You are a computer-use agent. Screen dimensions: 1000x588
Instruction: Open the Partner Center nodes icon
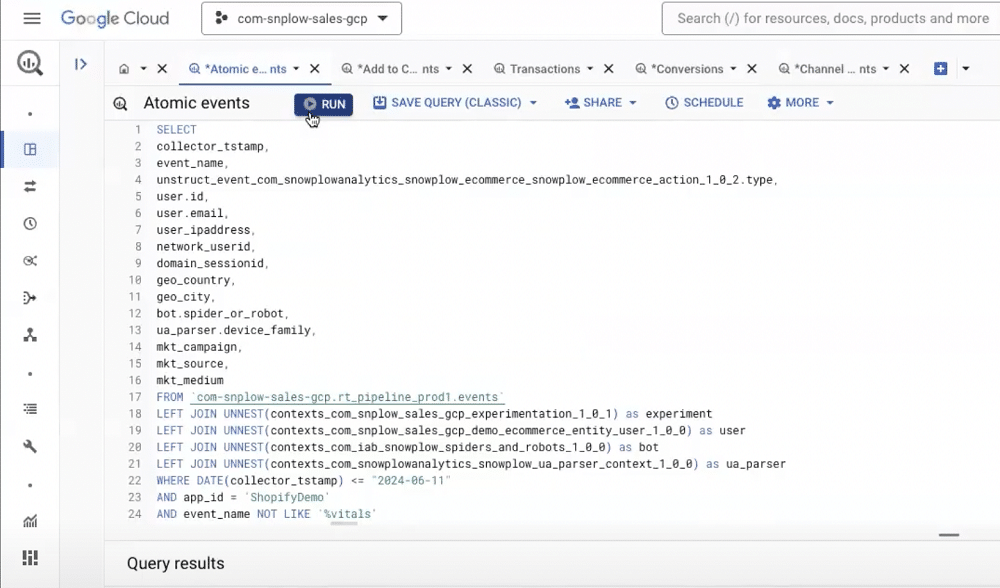[30, 335]
